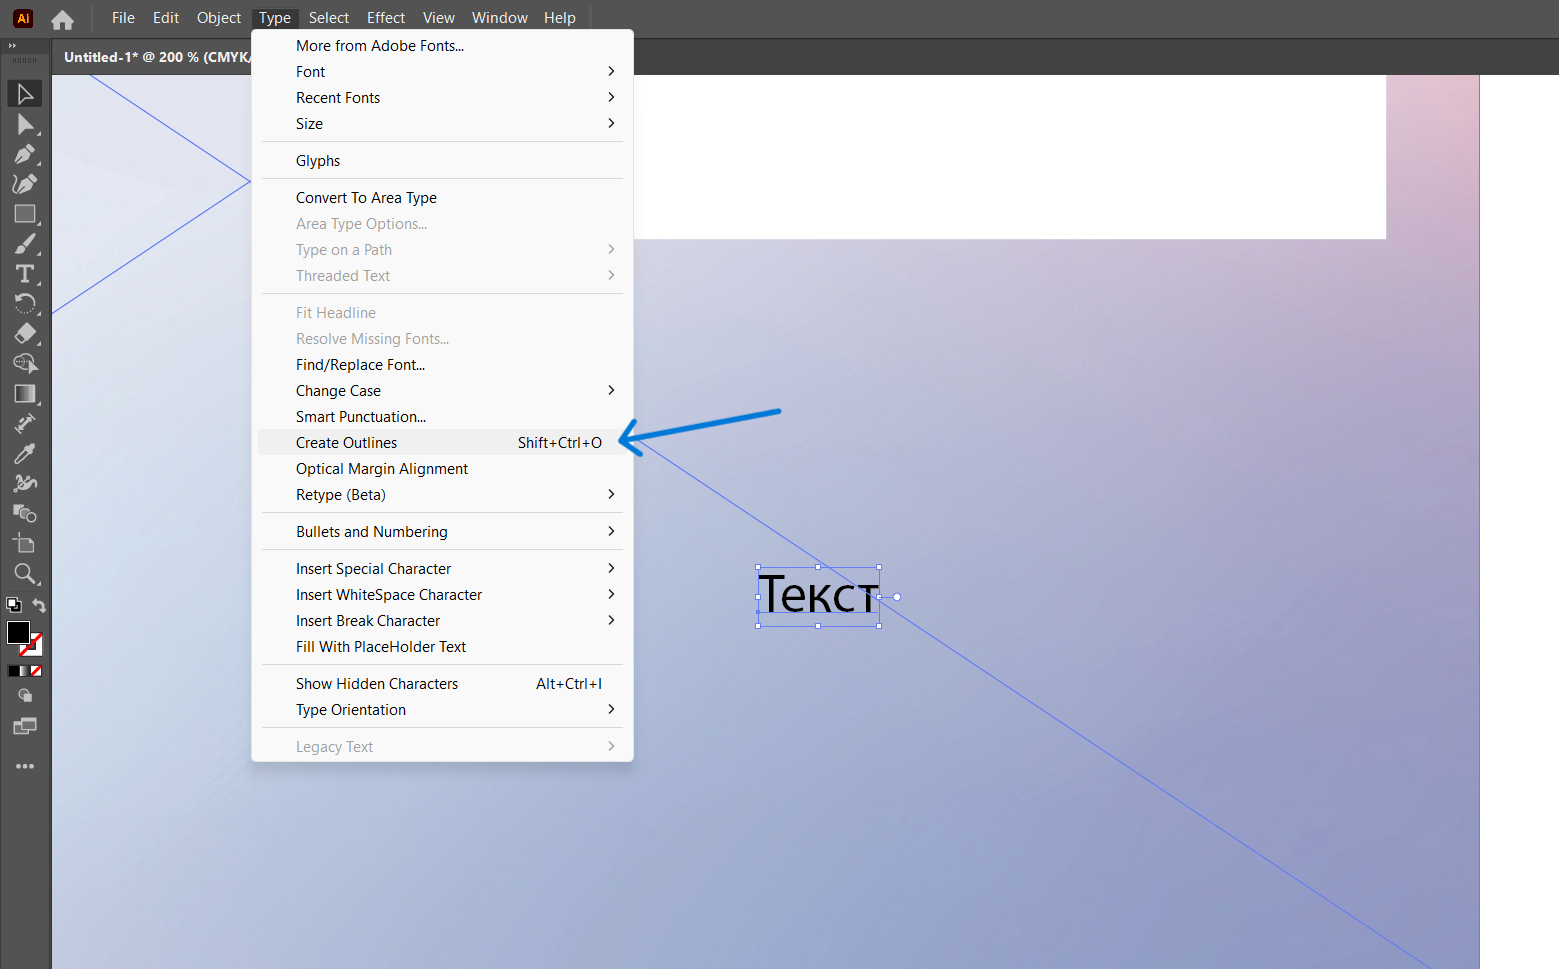Choose Find/Replace Font
Viewport: 1559px width, 969px height.
click(x=442, y=365)
